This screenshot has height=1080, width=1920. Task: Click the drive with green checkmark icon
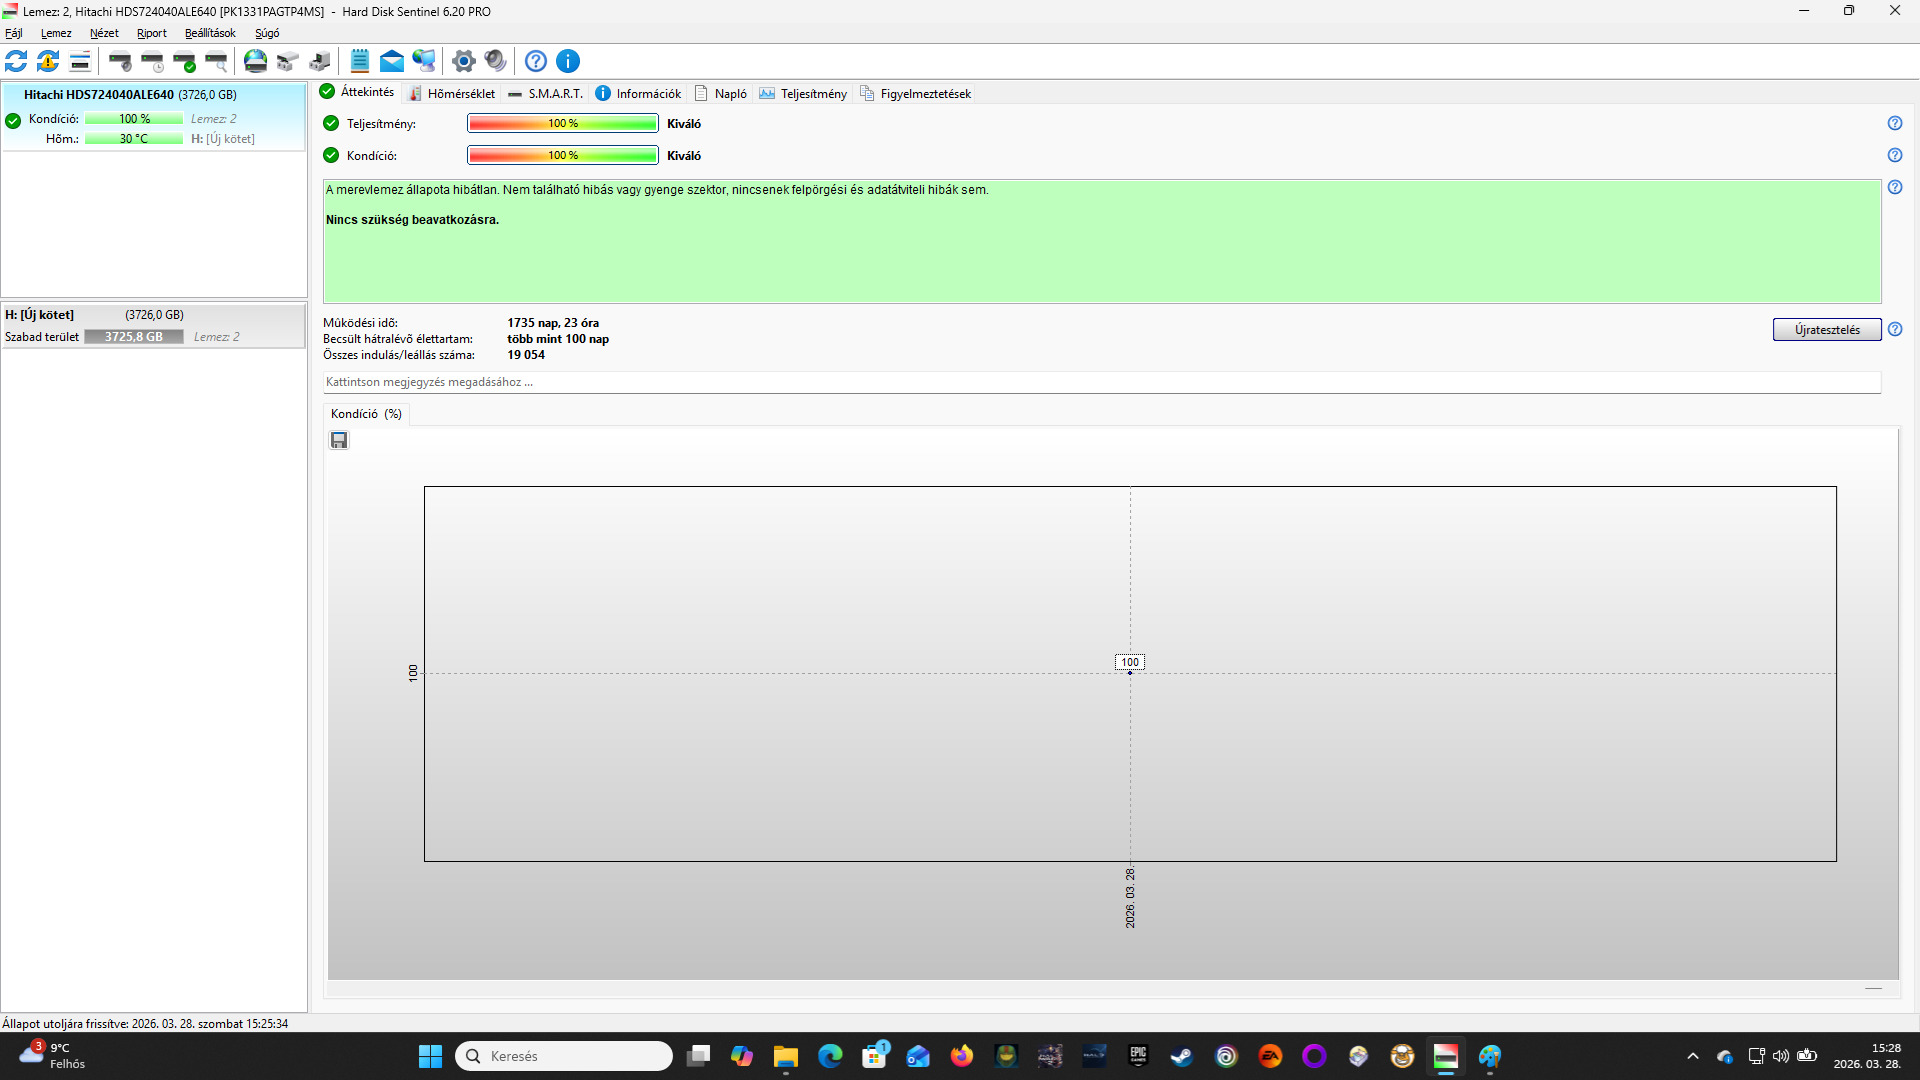tap(185, 61)
